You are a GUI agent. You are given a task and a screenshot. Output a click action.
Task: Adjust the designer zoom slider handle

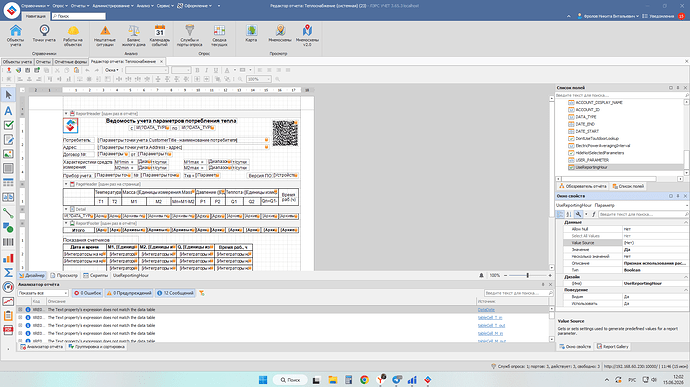pyautogui.click(x=528, y=276)
